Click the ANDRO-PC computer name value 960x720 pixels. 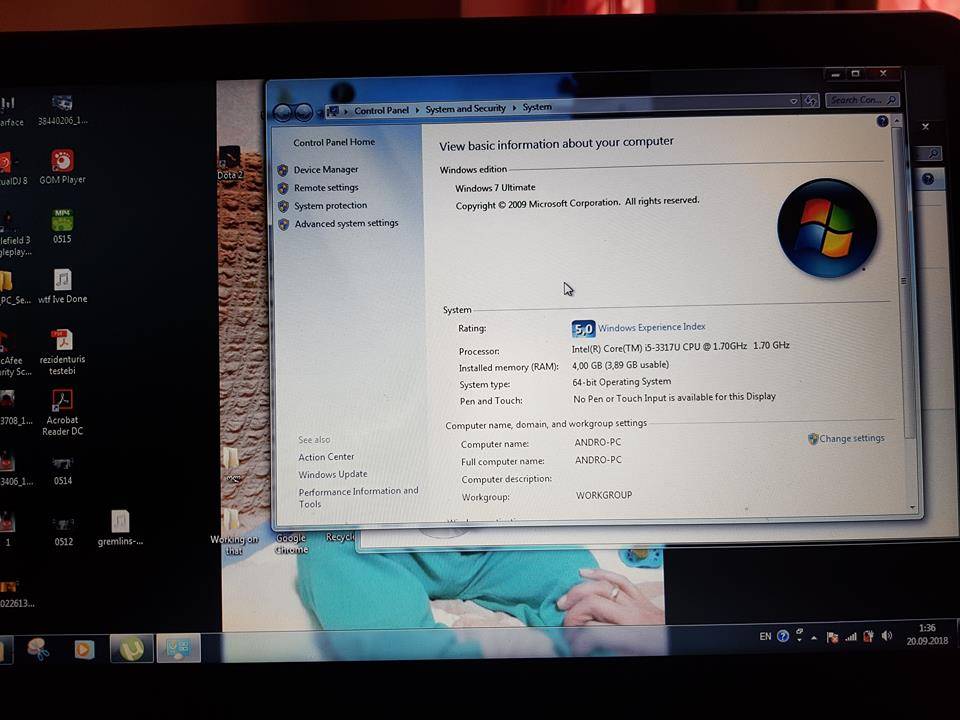[598, 442]
